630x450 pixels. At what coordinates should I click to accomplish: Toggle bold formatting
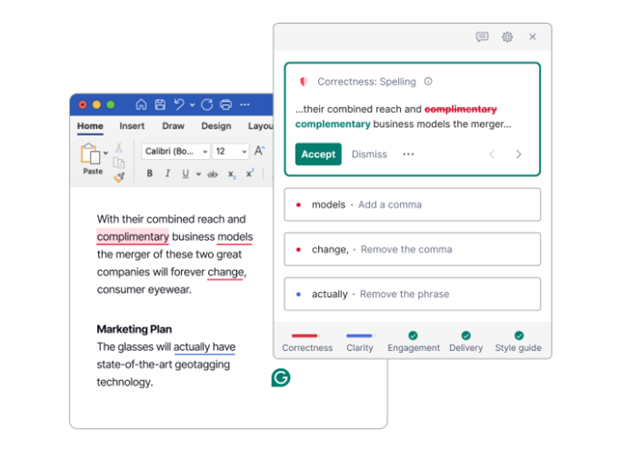[149, 174]
